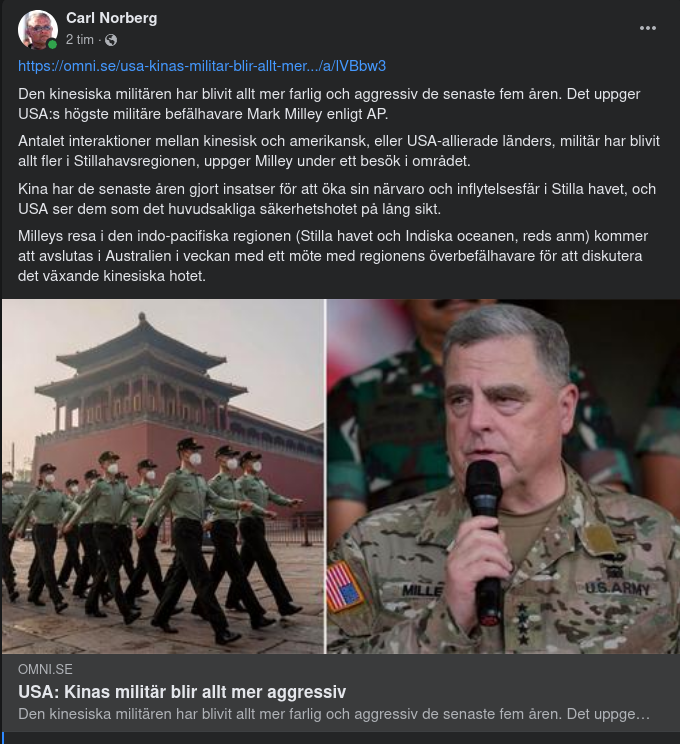This screenshot has height=744, width=680.
Task: Open the photo of Milley with microphone
Action: [x=503, y=476]
